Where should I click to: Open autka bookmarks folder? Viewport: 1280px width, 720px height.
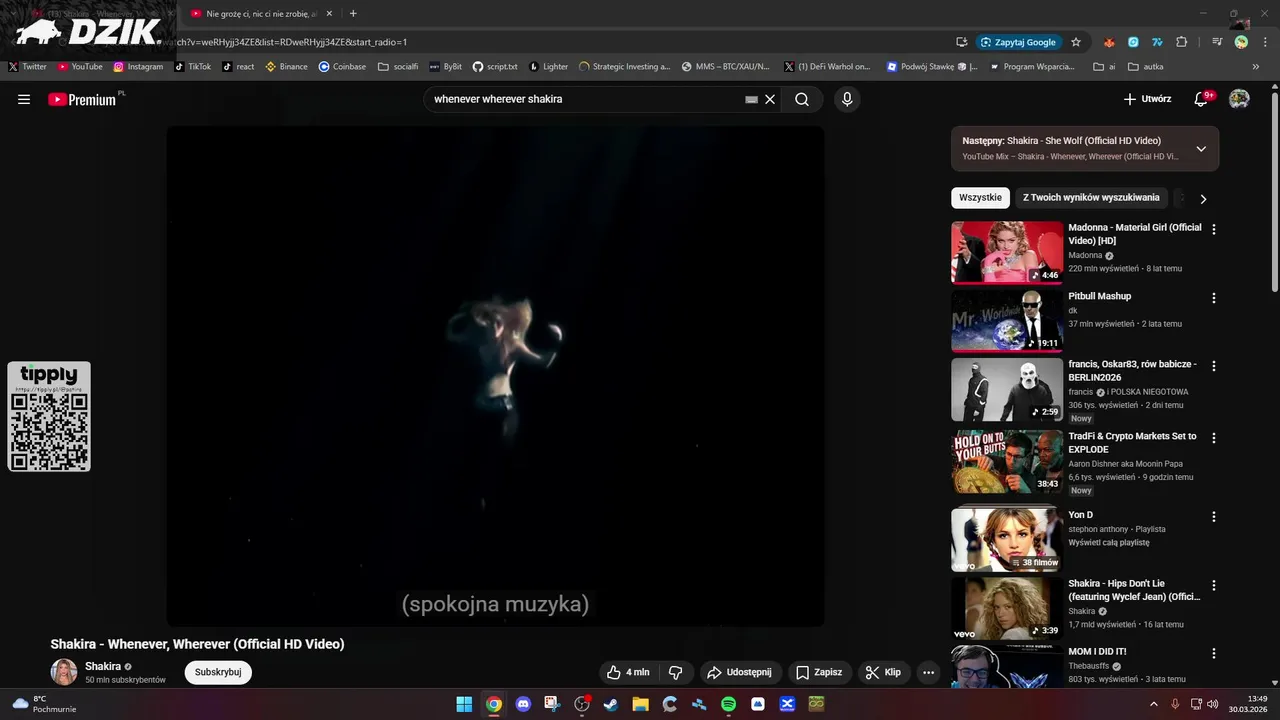(x=1145, y=67)
